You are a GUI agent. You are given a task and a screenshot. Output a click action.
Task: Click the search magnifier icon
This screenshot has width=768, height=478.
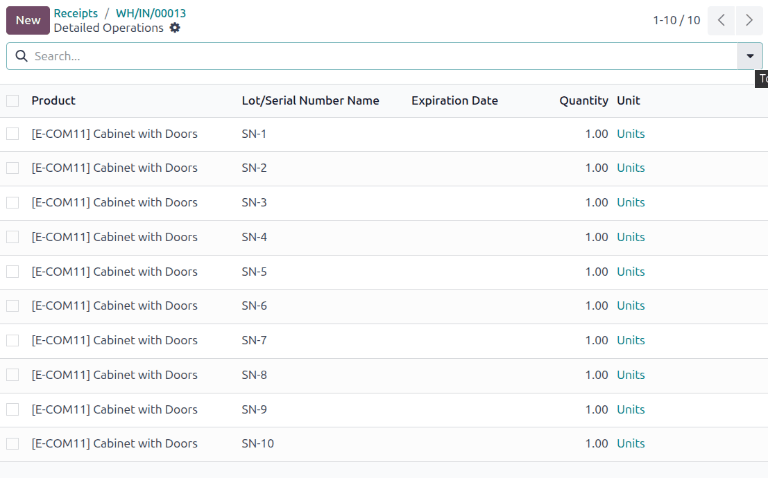pyautogui.click(x=21, y=56)
